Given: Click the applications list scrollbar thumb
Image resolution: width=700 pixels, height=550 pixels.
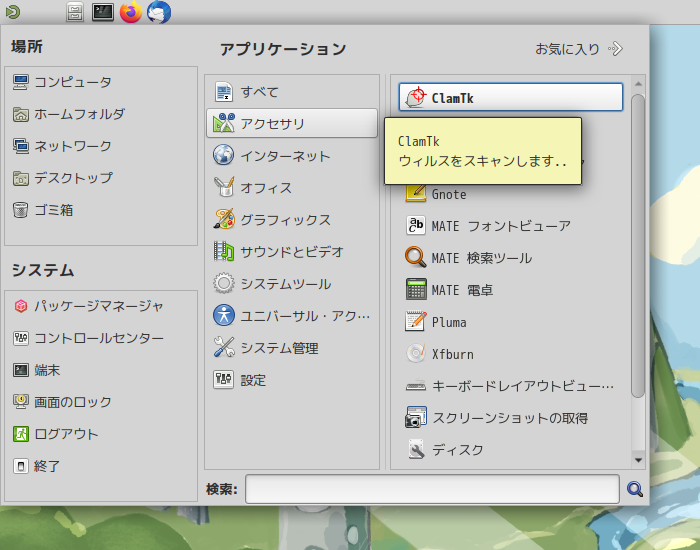Looking at the screenshot, I should (x=638, y=246).
